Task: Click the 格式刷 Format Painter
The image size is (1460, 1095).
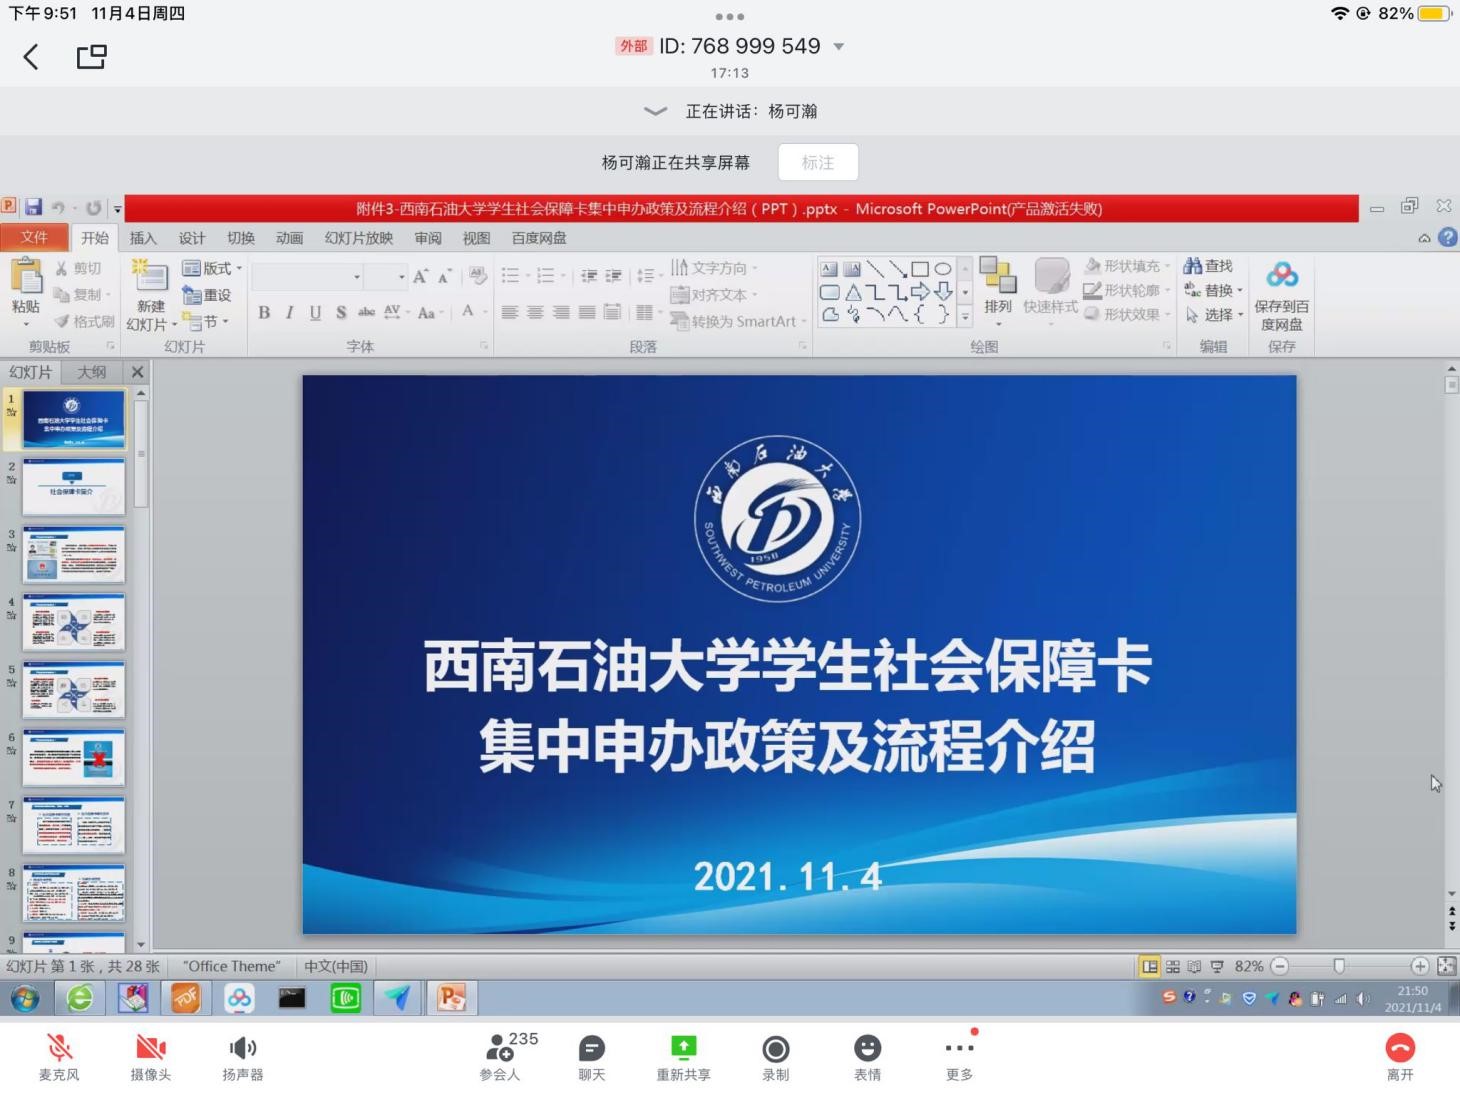Action: click(x=84, y=321)
